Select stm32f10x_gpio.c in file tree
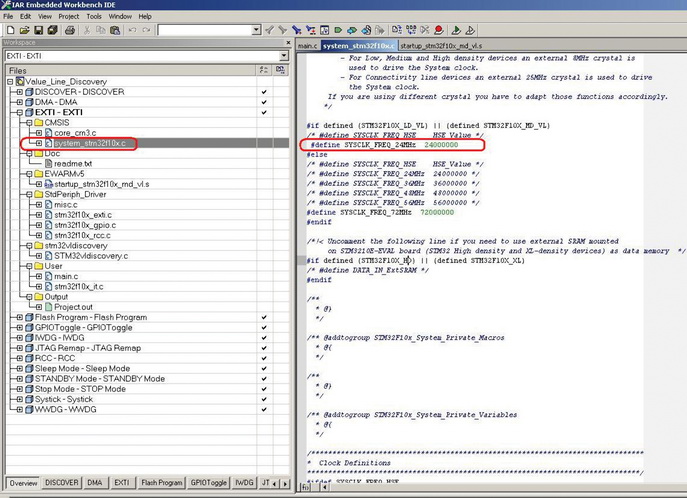687x498 pixels. coord(85,225)
